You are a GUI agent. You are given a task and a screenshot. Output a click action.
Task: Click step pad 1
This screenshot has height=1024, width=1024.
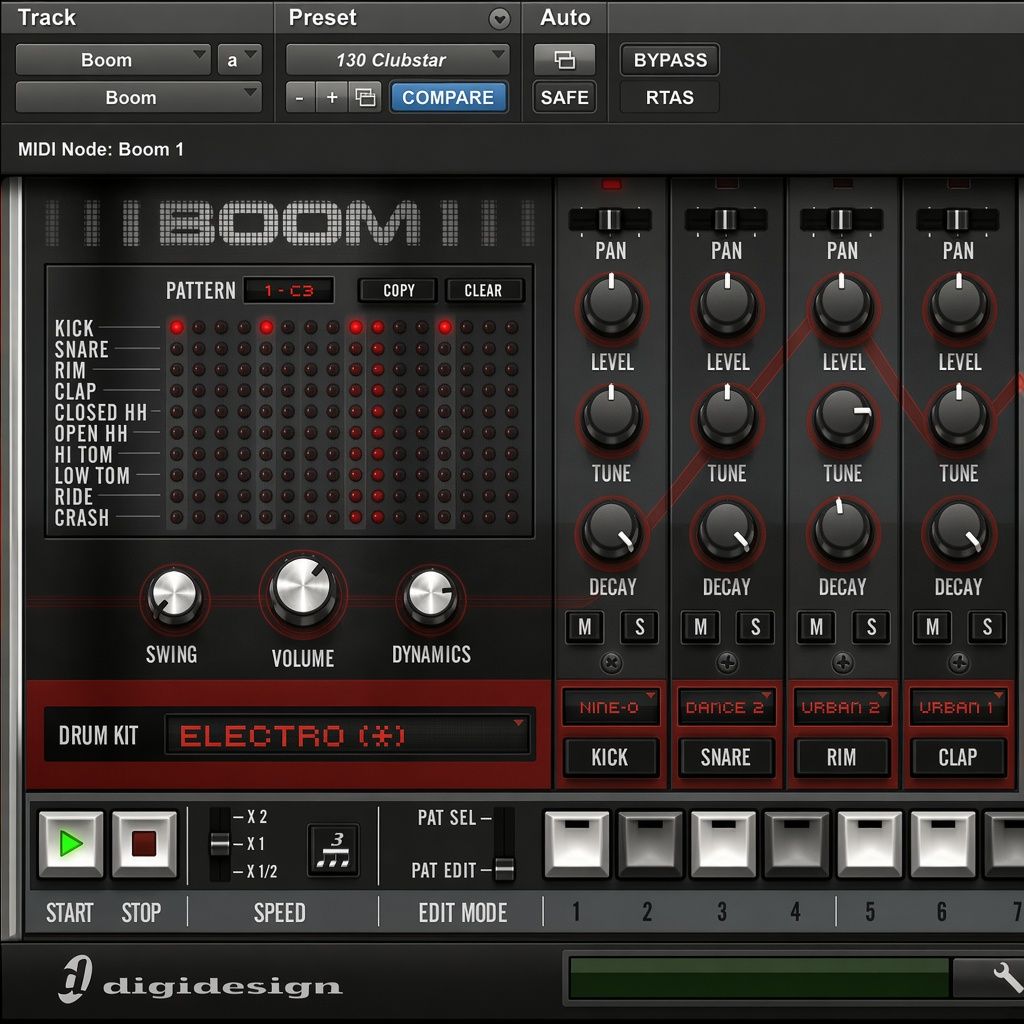pos(577,843)
